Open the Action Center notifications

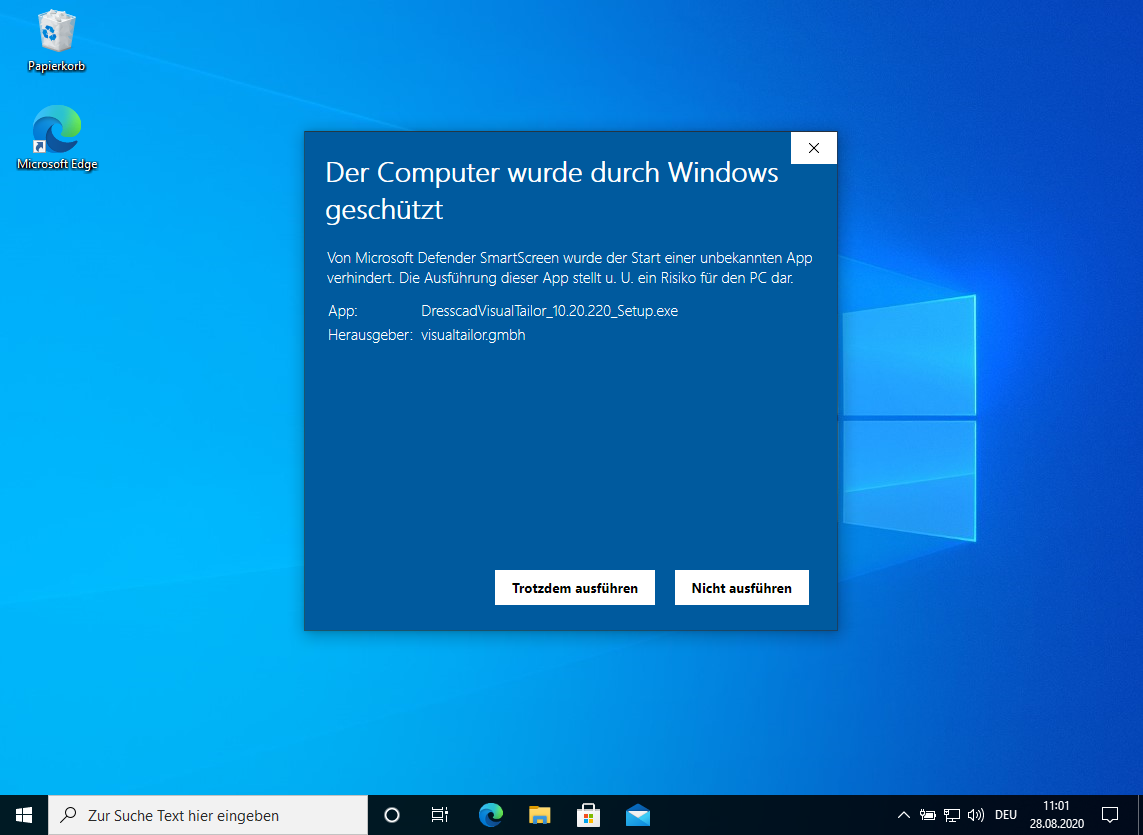[x=1109, y=815]
